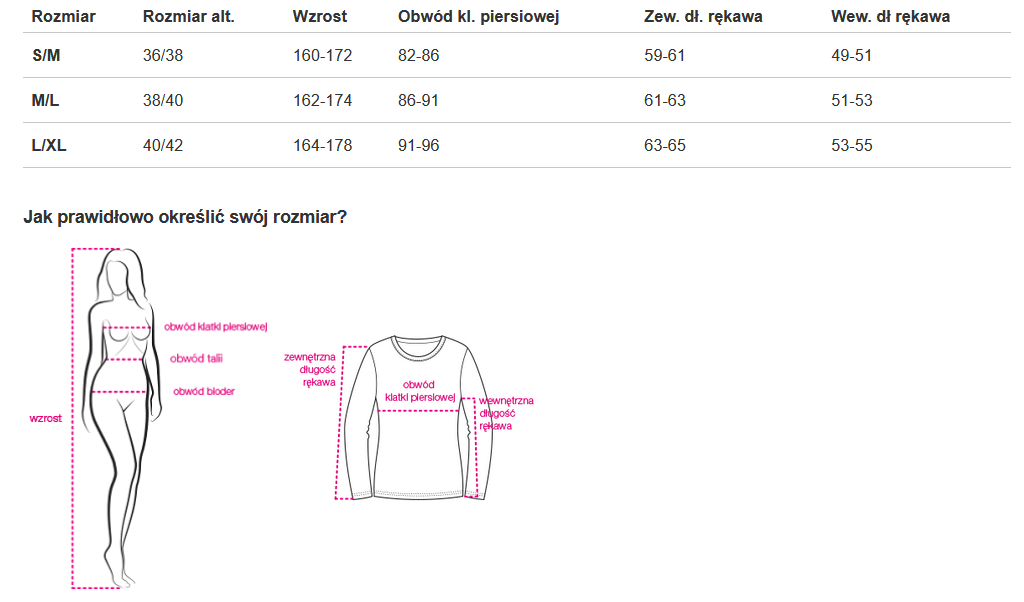Select the 'Rozmiar alt.' column header
This screenshot has height=602, width=1024.
coord(189,17)
